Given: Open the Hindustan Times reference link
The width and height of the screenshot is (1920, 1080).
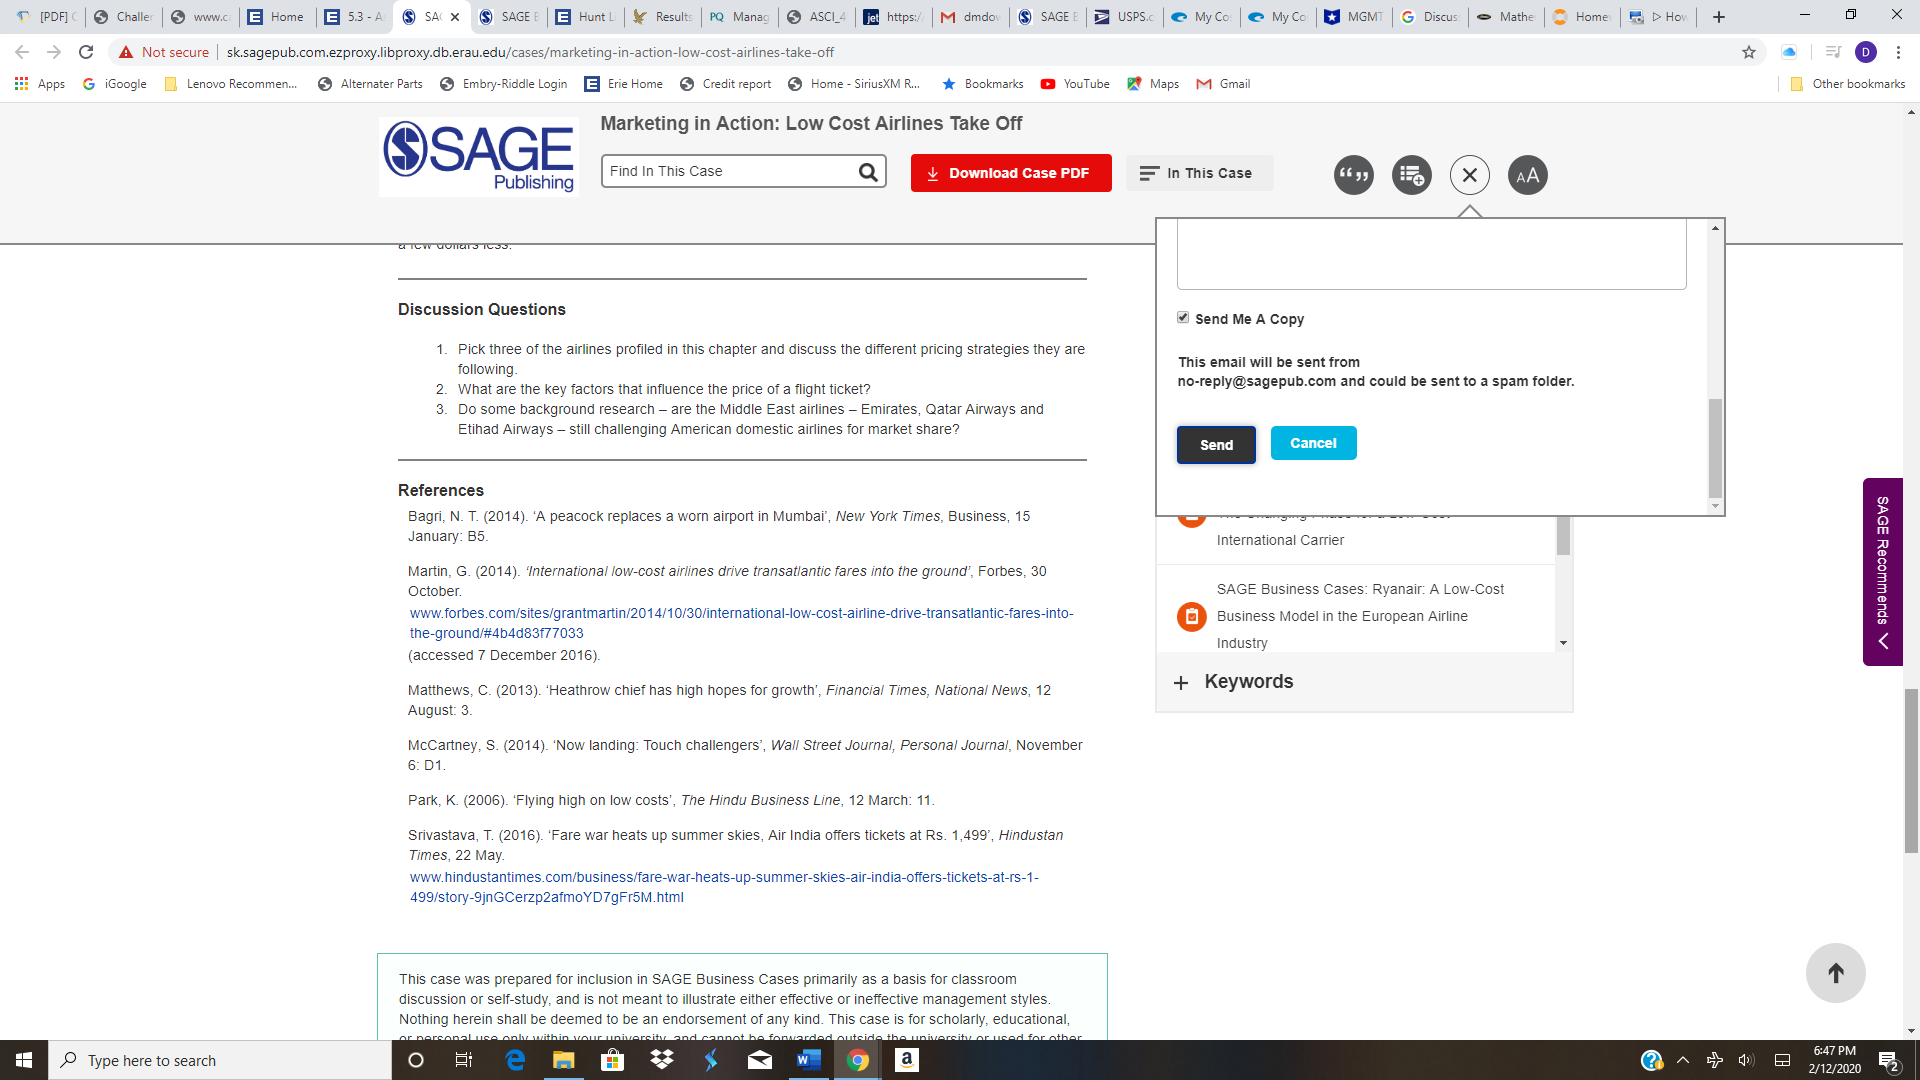Looking at the screenshot, I should (724, 887).
